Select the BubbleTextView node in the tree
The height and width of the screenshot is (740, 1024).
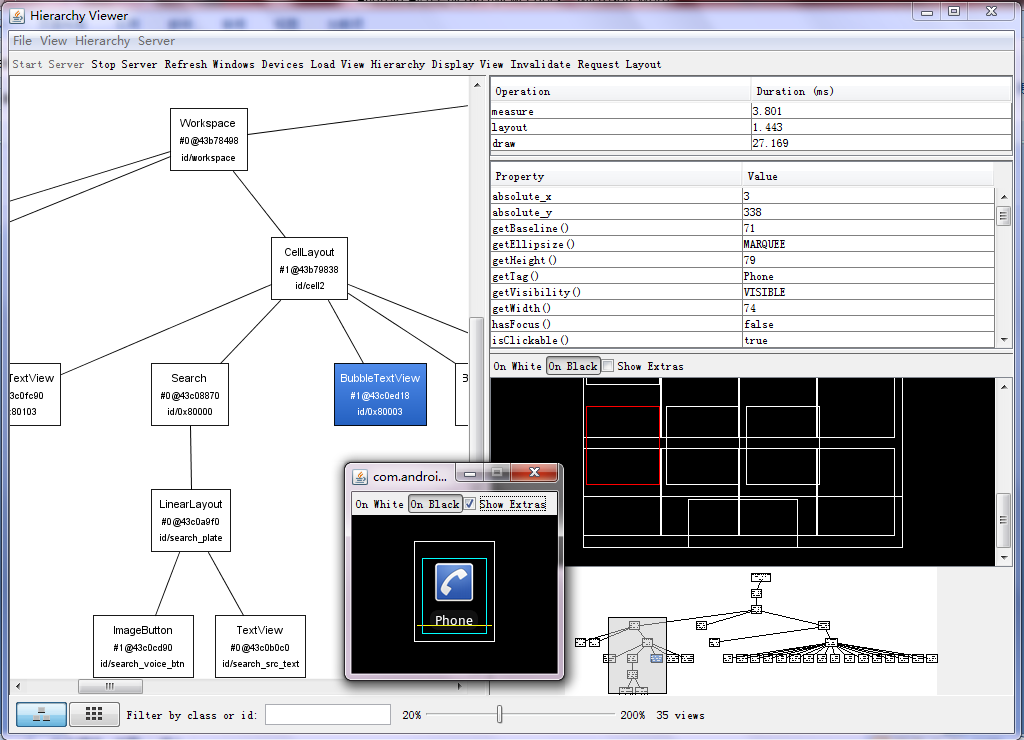[380, 394]
